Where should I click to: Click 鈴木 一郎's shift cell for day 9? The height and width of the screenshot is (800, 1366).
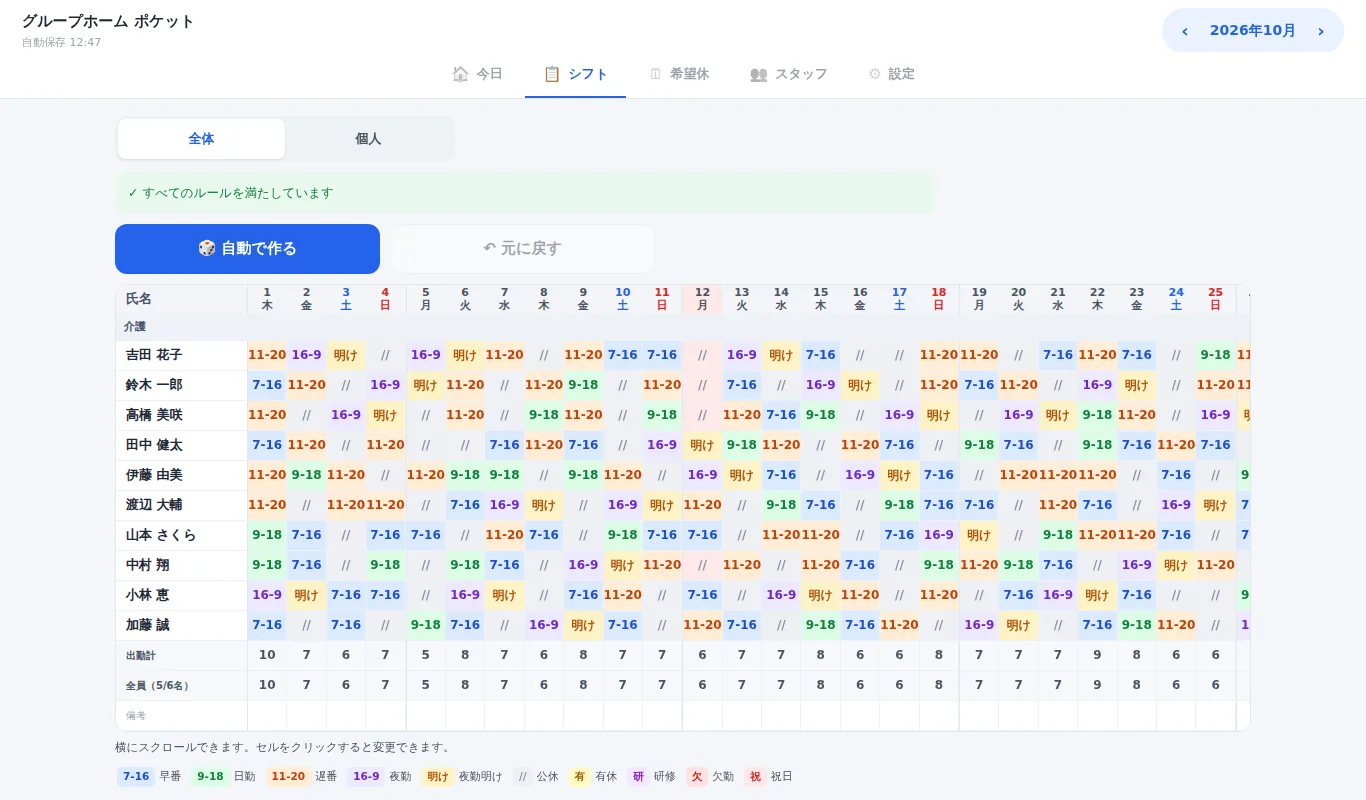pos(583,385)
